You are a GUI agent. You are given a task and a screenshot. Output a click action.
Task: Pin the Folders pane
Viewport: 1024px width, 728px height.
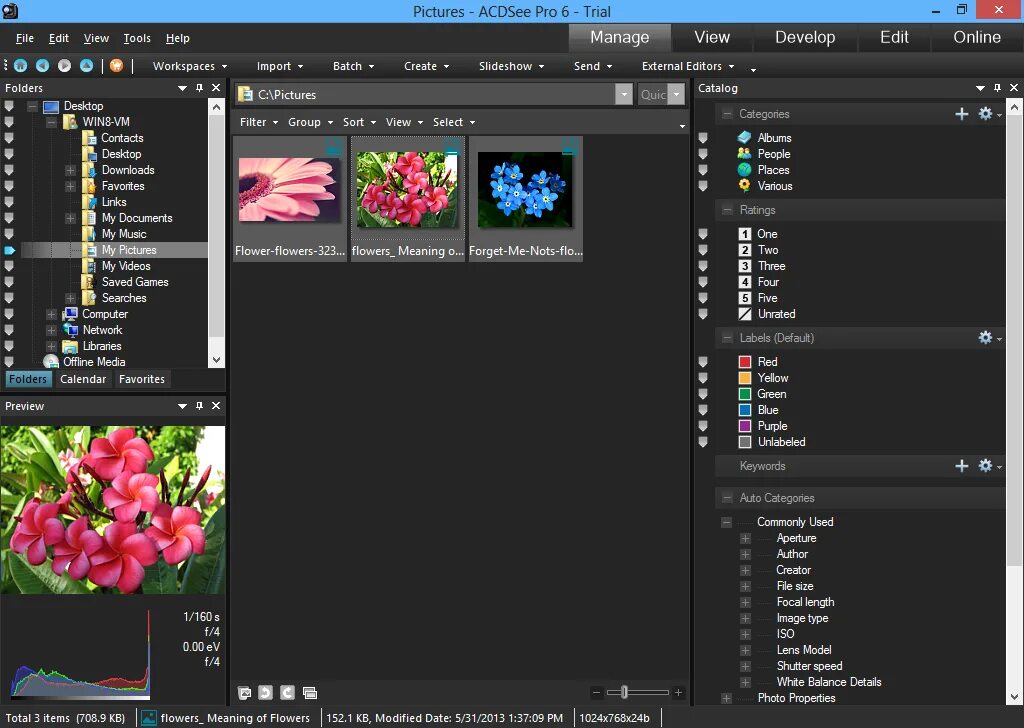tap(200, 87)
